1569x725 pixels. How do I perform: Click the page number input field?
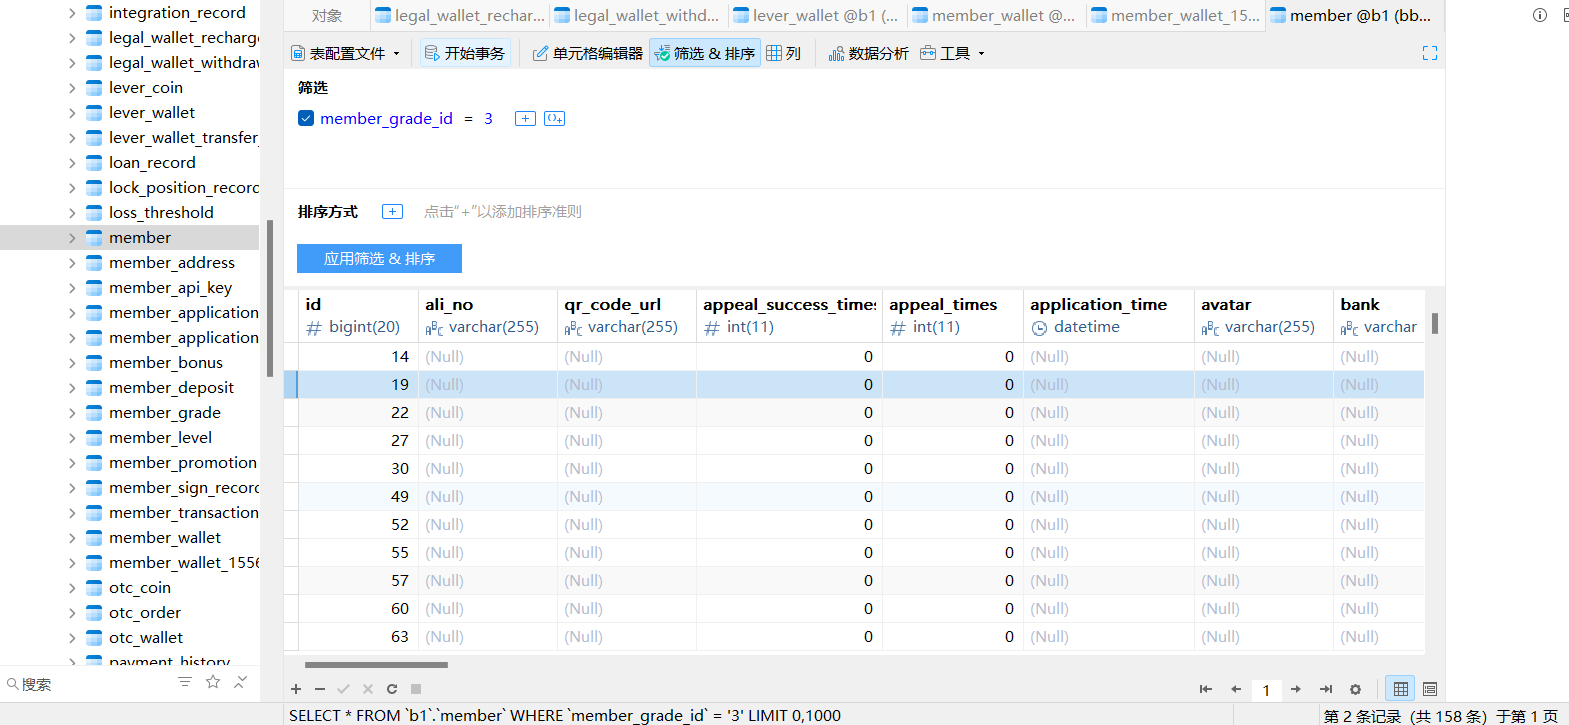coord(1266,690)
